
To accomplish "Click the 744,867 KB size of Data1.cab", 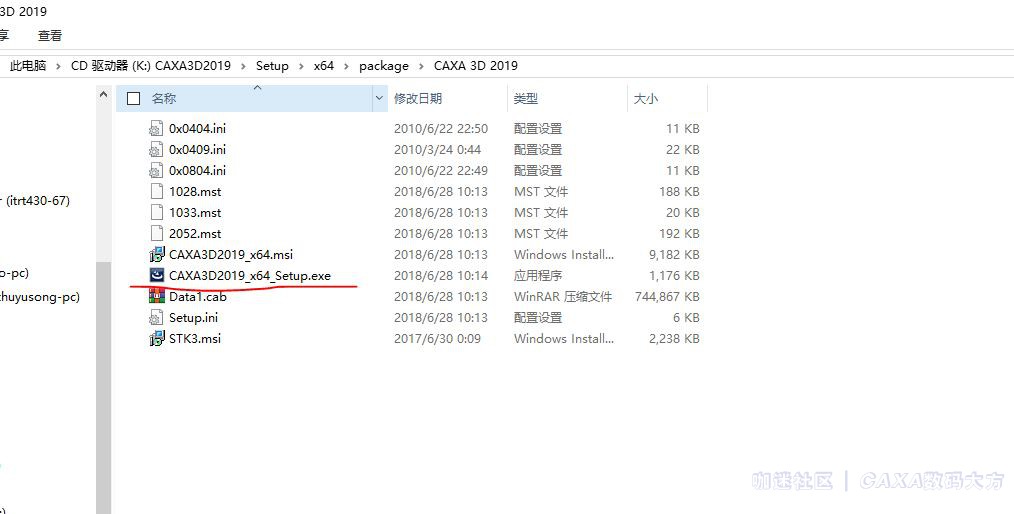I will tap(667, 297).
